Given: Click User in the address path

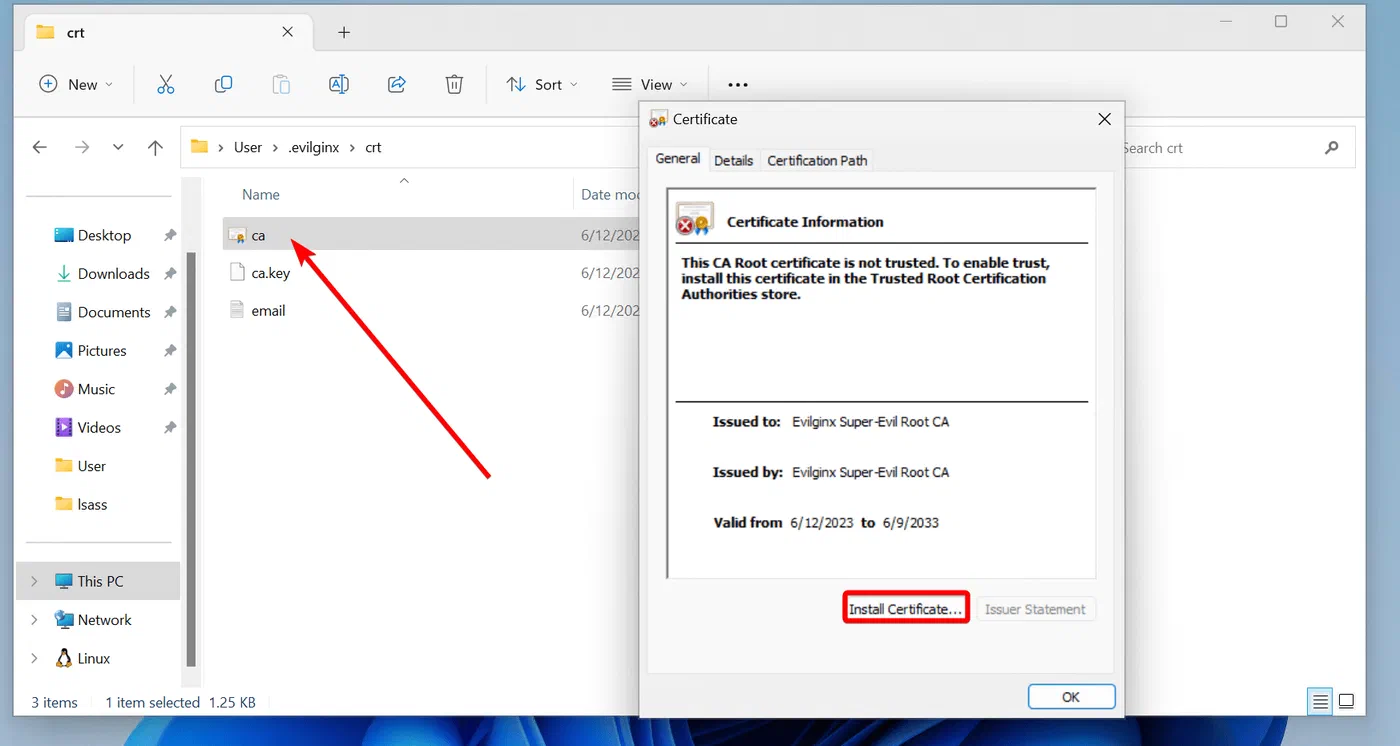Looking at the screenshot, I should [x=248, y=147].
